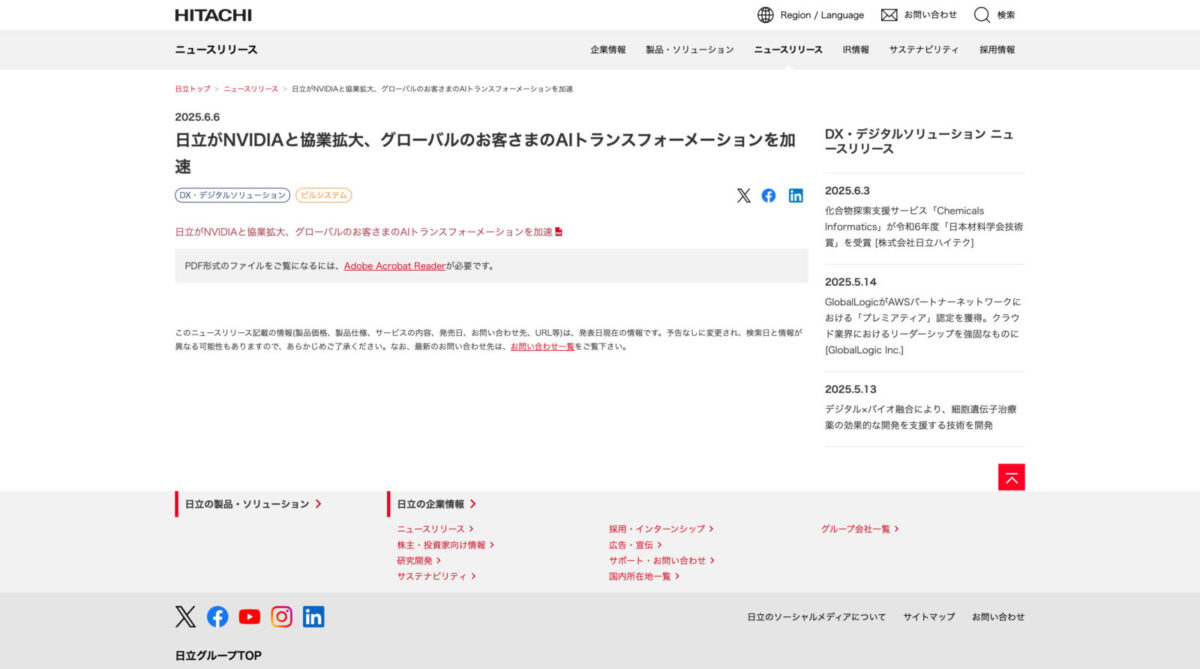1200x669 pixels.
Task: Open footer サステナビリティ link
Action: pos(436,577)
